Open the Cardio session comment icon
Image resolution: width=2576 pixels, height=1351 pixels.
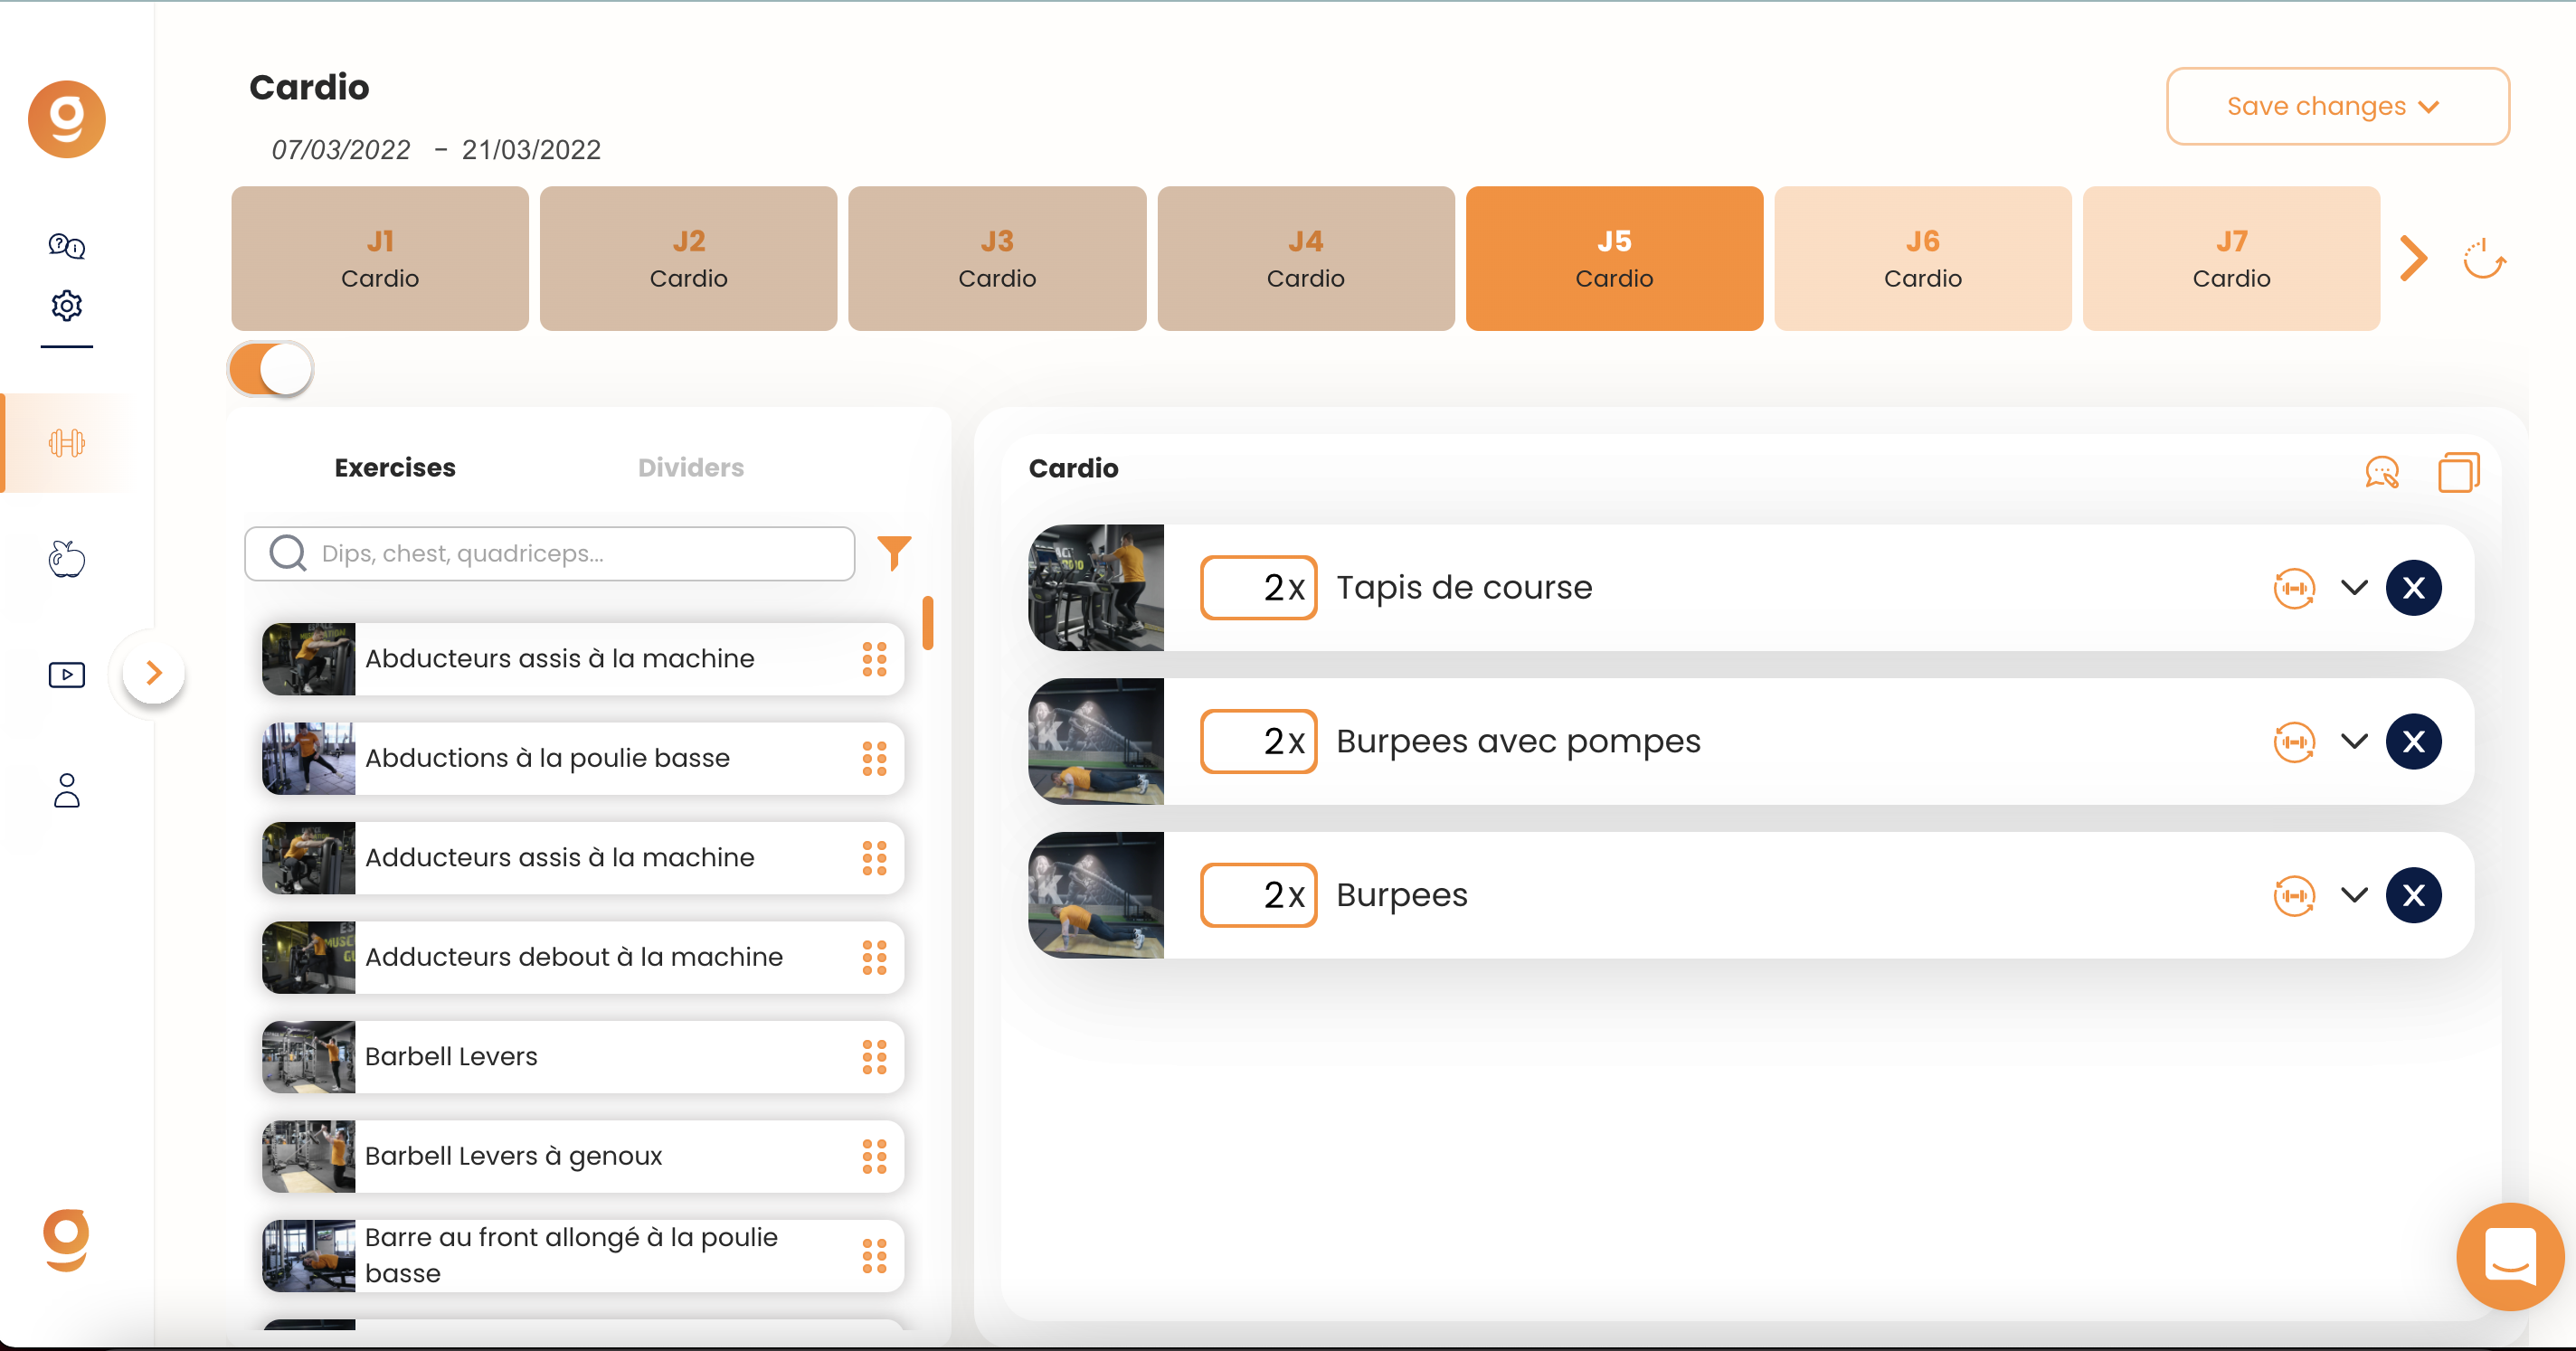pos(2382,471)
